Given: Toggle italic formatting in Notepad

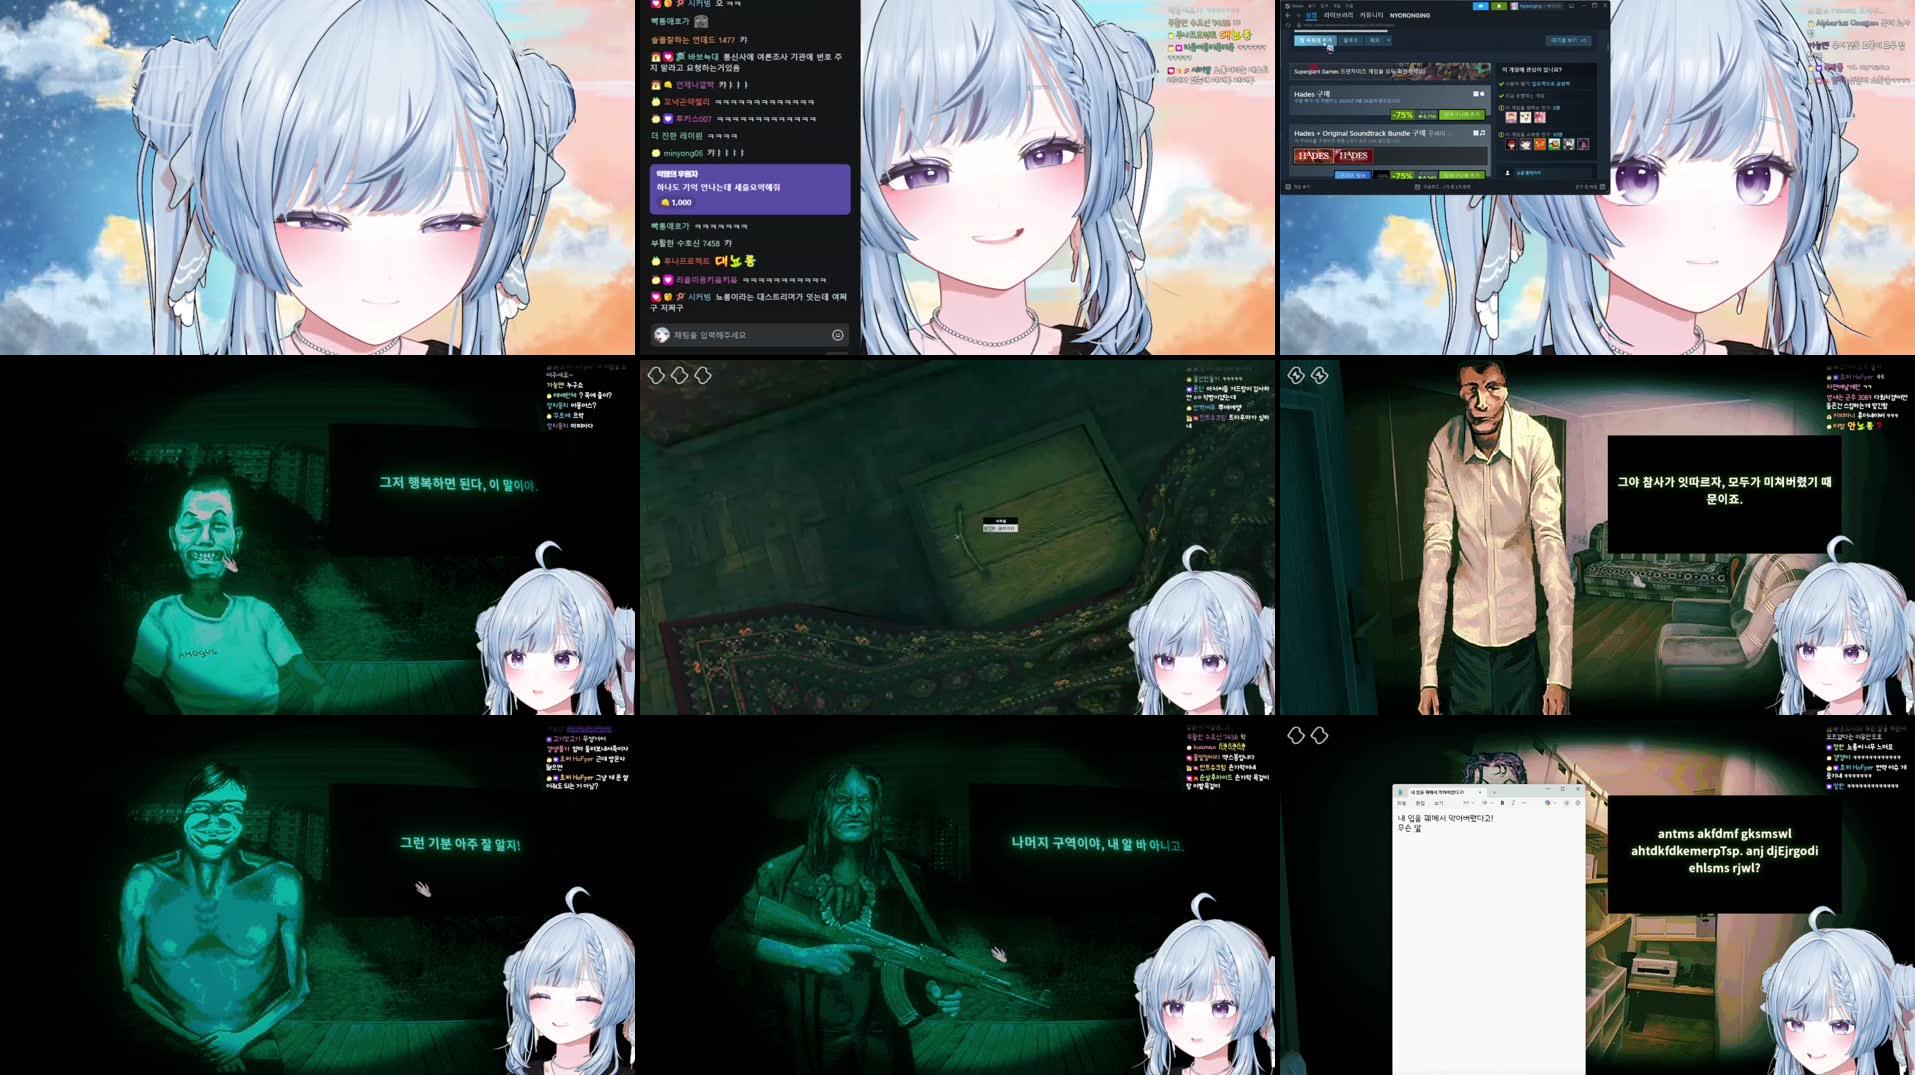Looking at the screenshot, I should (1513, 803).
